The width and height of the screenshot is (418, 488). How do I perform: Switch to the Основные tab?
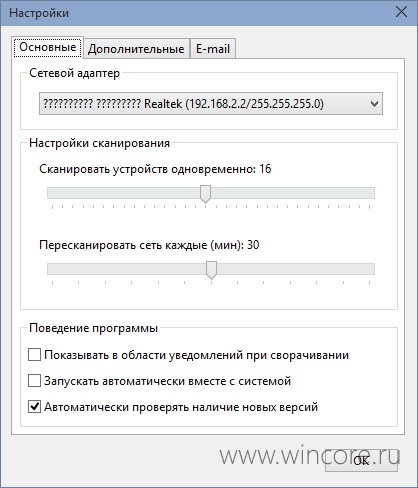click(x=48, y=48)
